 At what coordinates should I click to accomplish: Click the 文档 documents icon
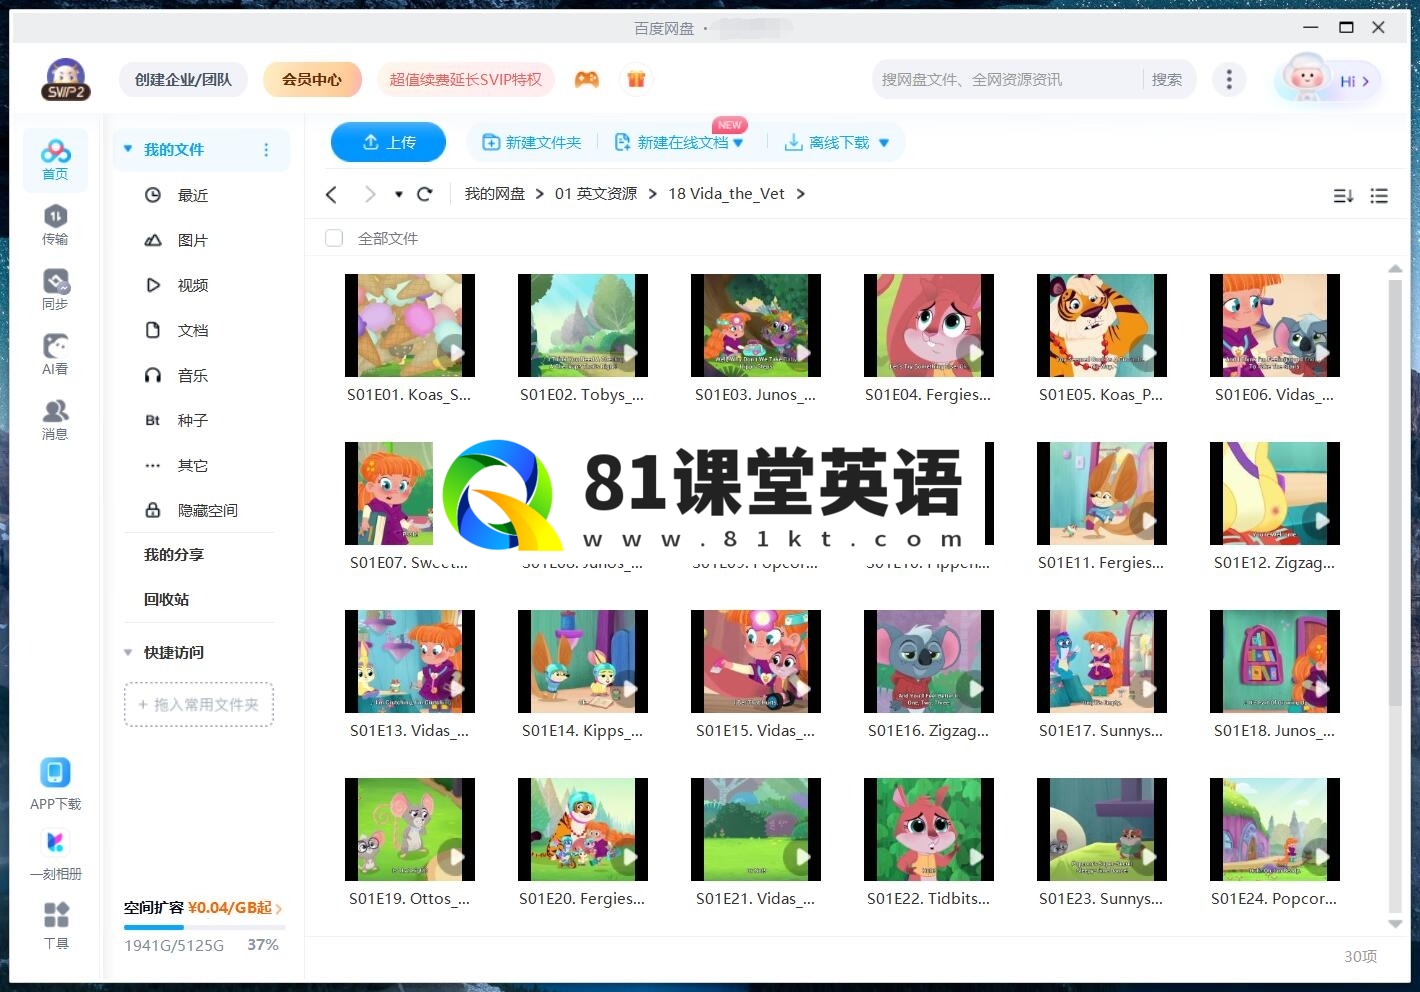point(153,330)
